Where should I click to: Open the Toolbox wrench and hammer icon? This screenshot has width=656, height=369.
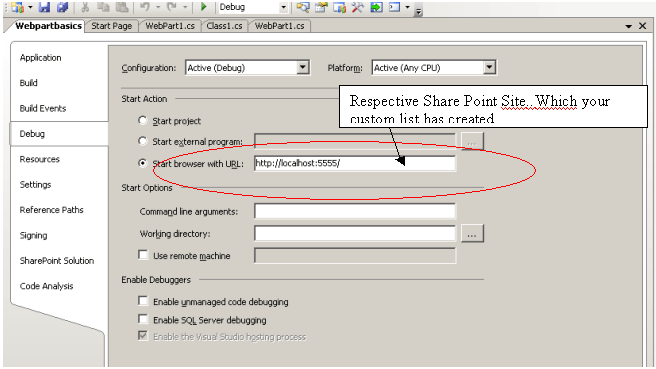point(357,7)
